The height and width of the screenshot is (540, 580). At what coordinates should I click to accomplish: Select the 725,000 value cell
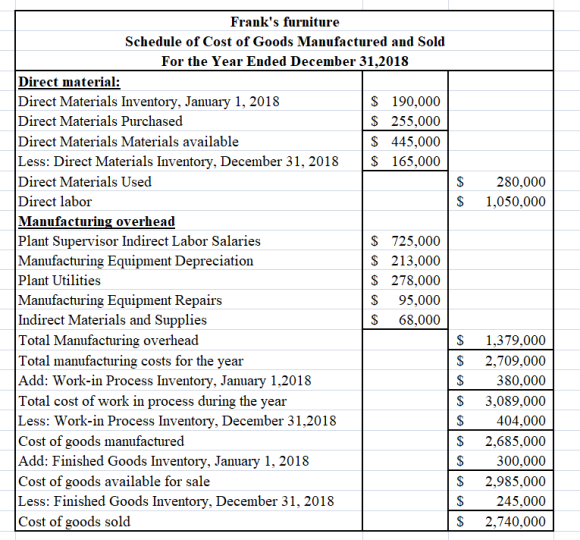(x=405, y=241)
